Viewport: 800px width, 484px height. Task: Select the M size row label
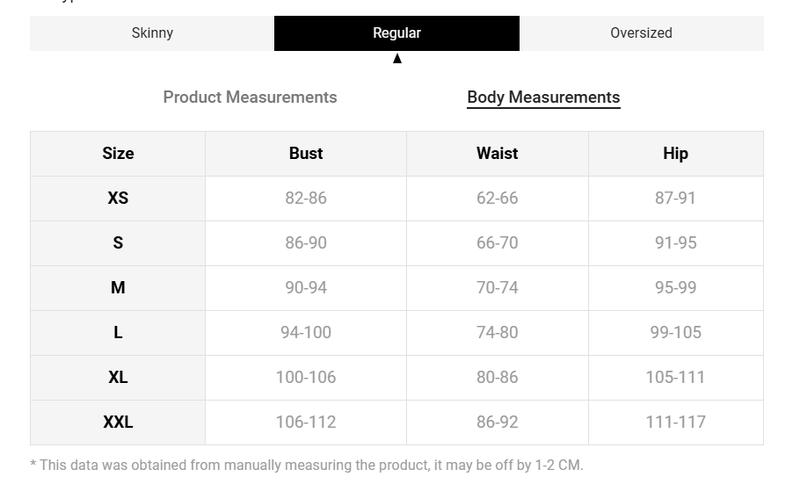tap(118, 288)
